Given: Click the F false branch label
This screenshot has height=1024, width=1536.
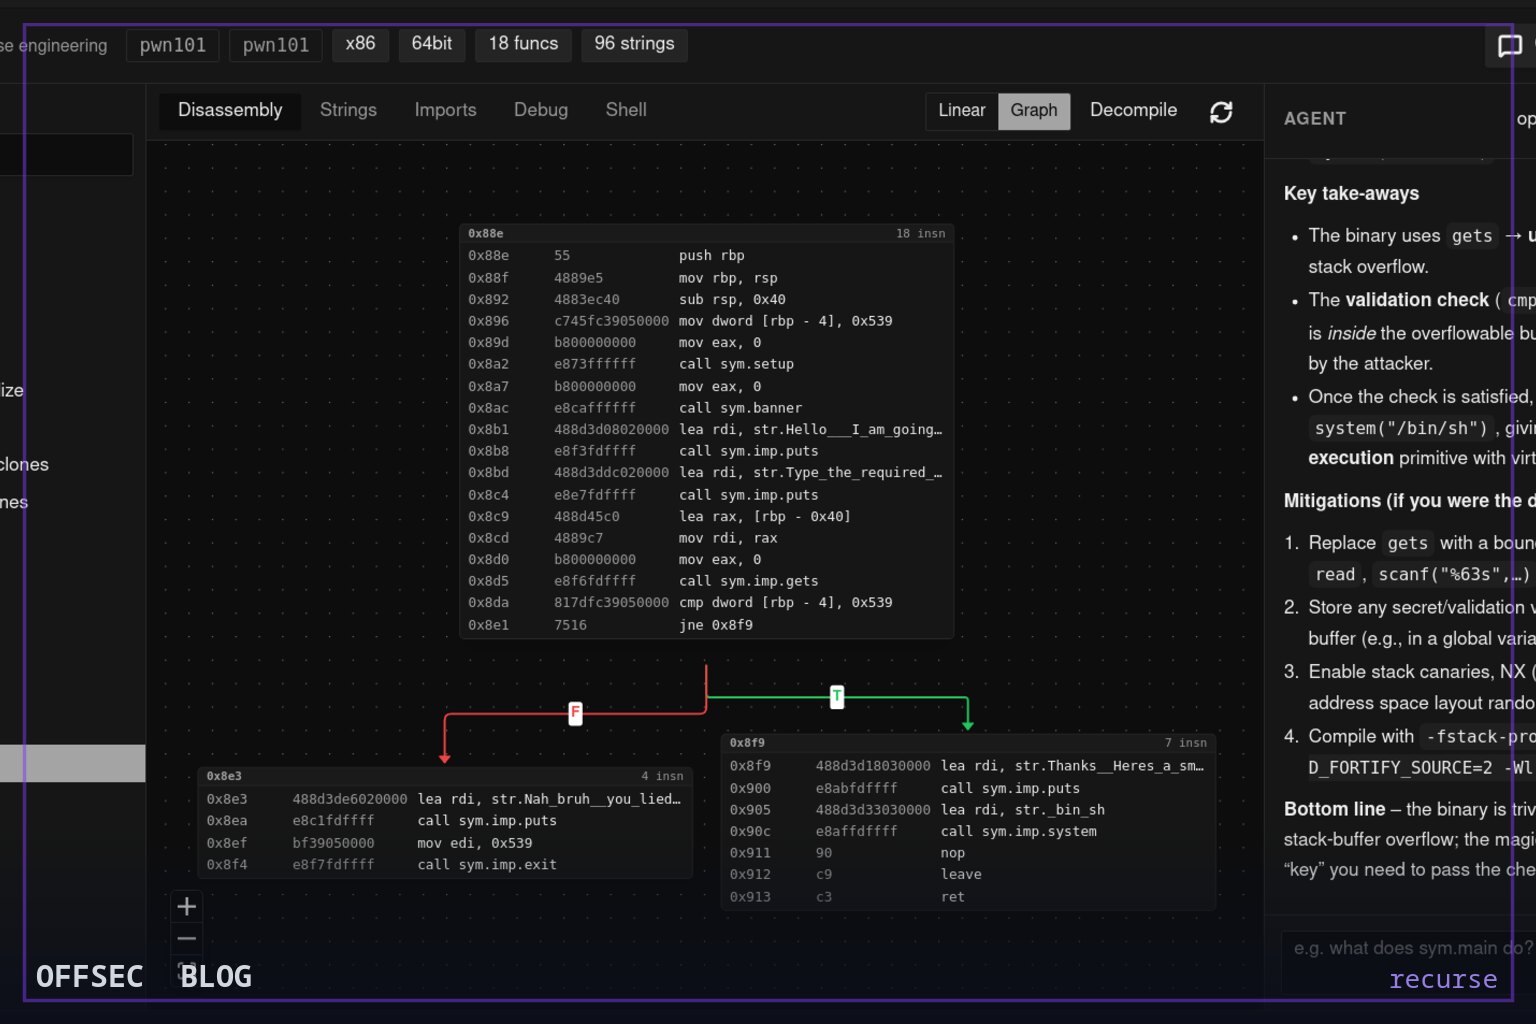Looking at the screenshot, I should [575, 713].
